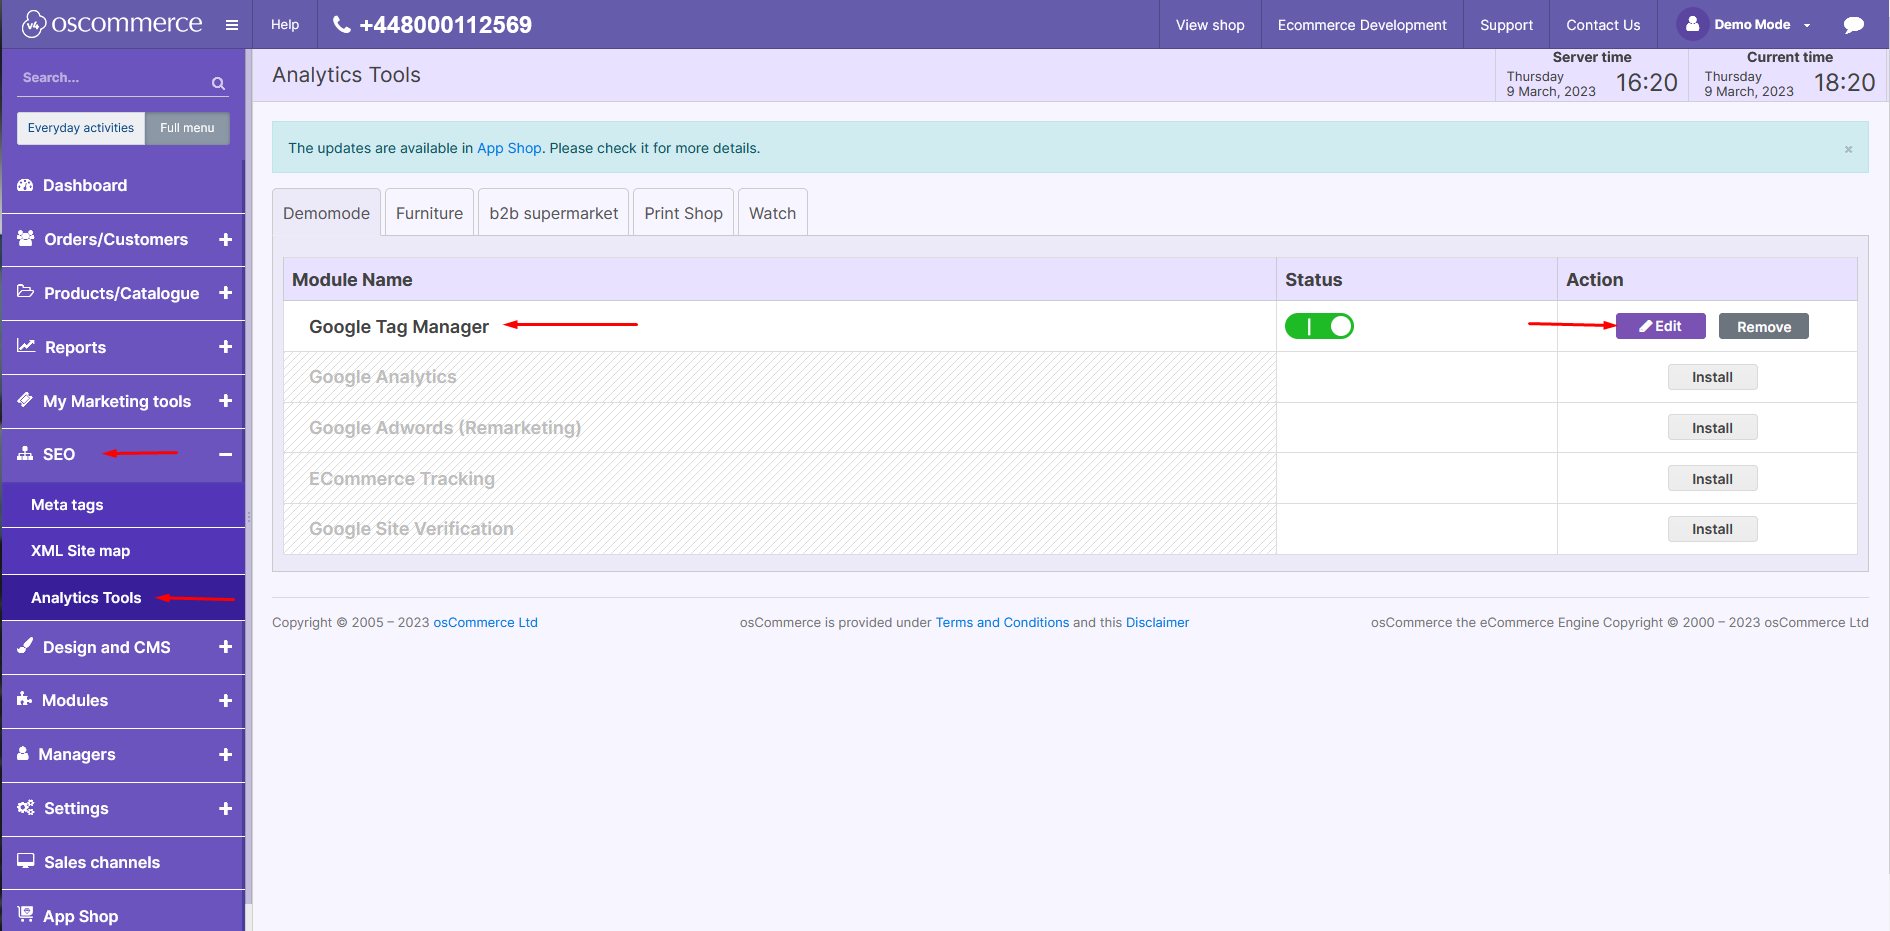Open Help in top bar
1890x931 pixels.
click(x=285, y=25)
